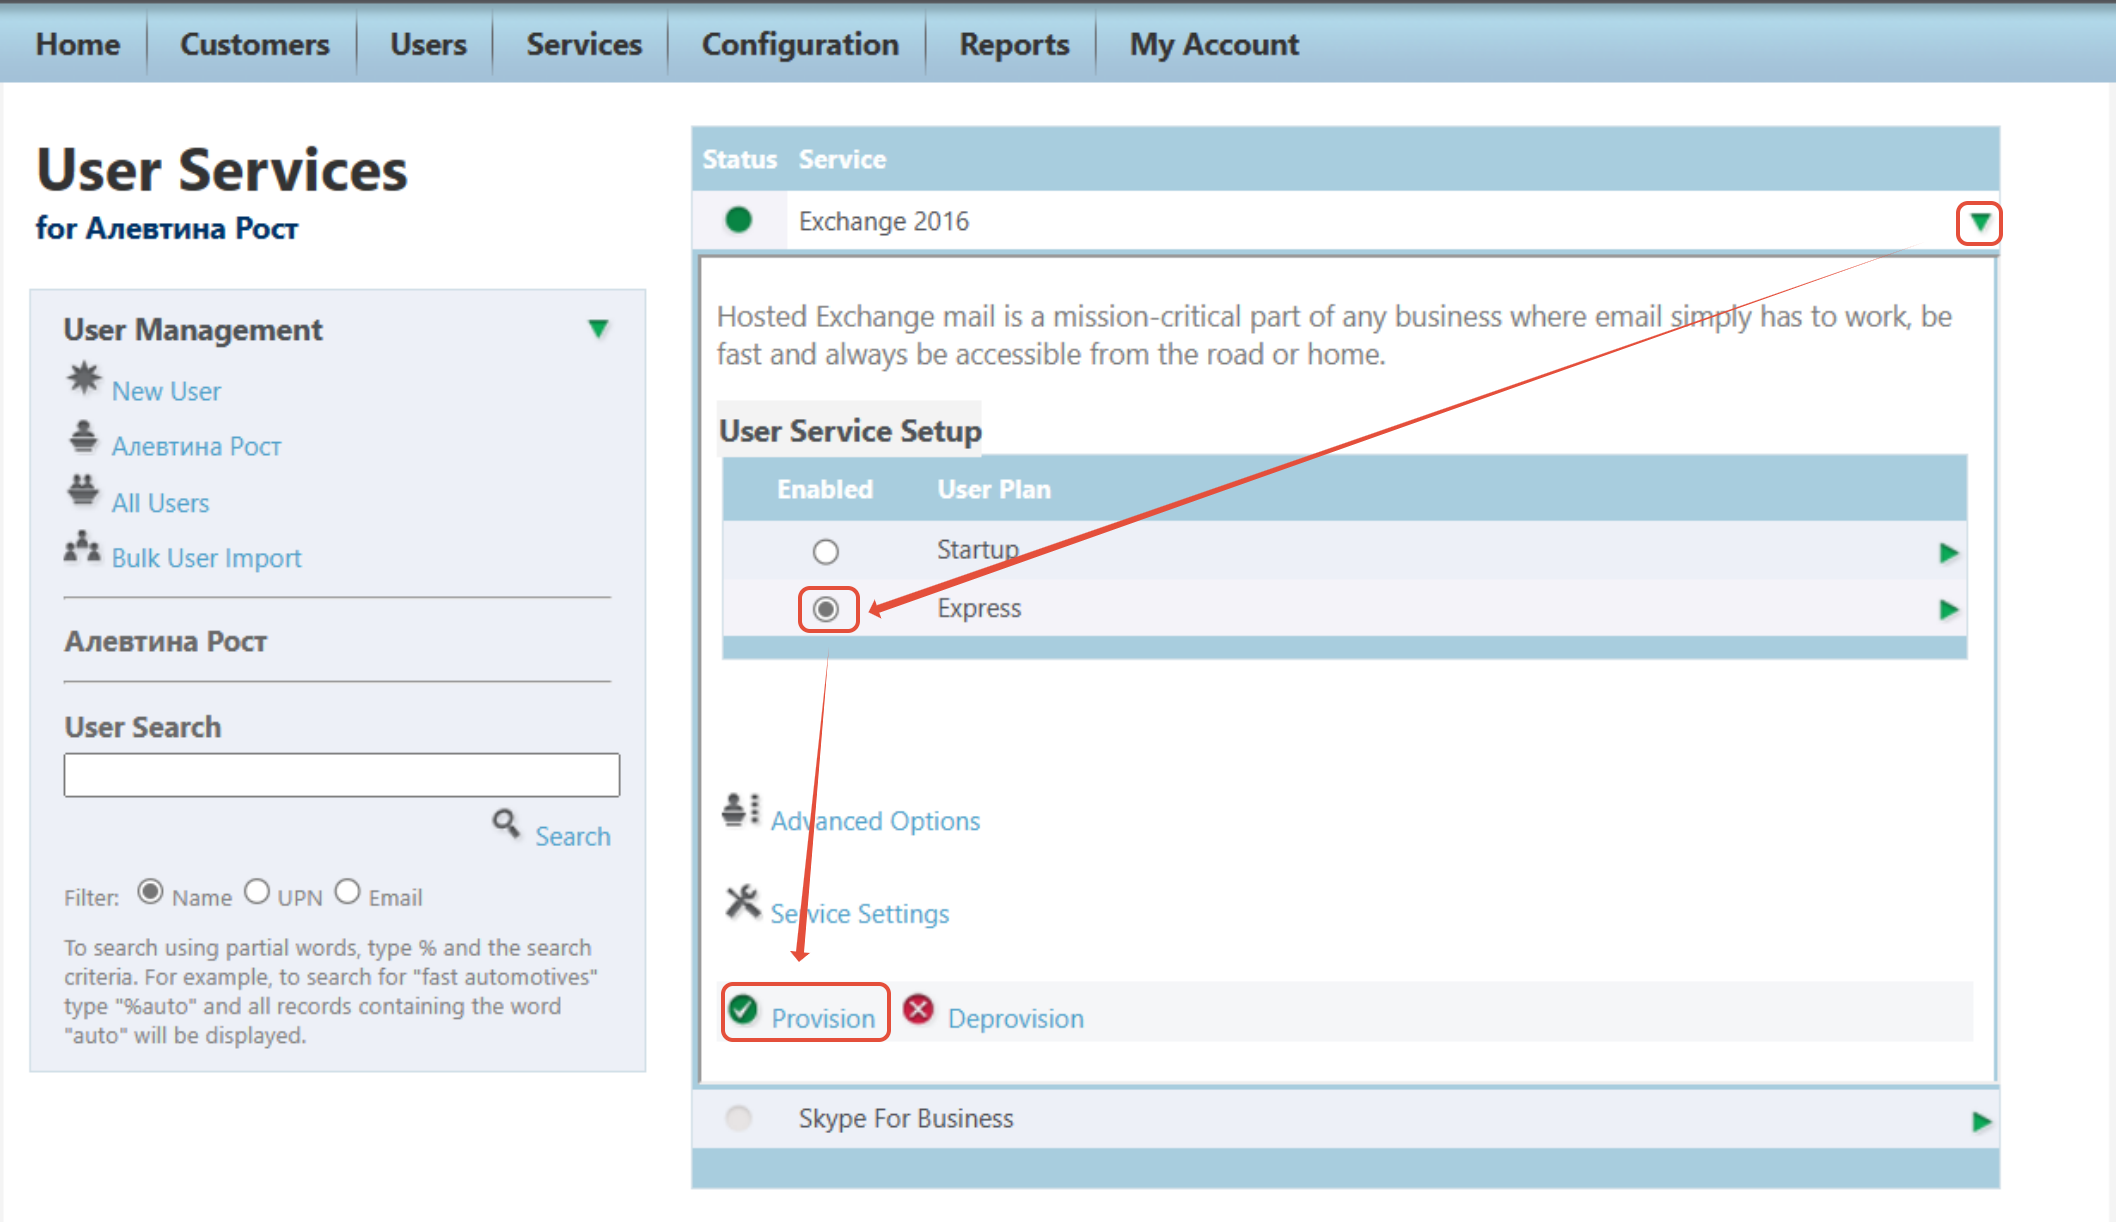Open the Reports menu
Screen dimensions: 2116x1222
click(1014, 44)
